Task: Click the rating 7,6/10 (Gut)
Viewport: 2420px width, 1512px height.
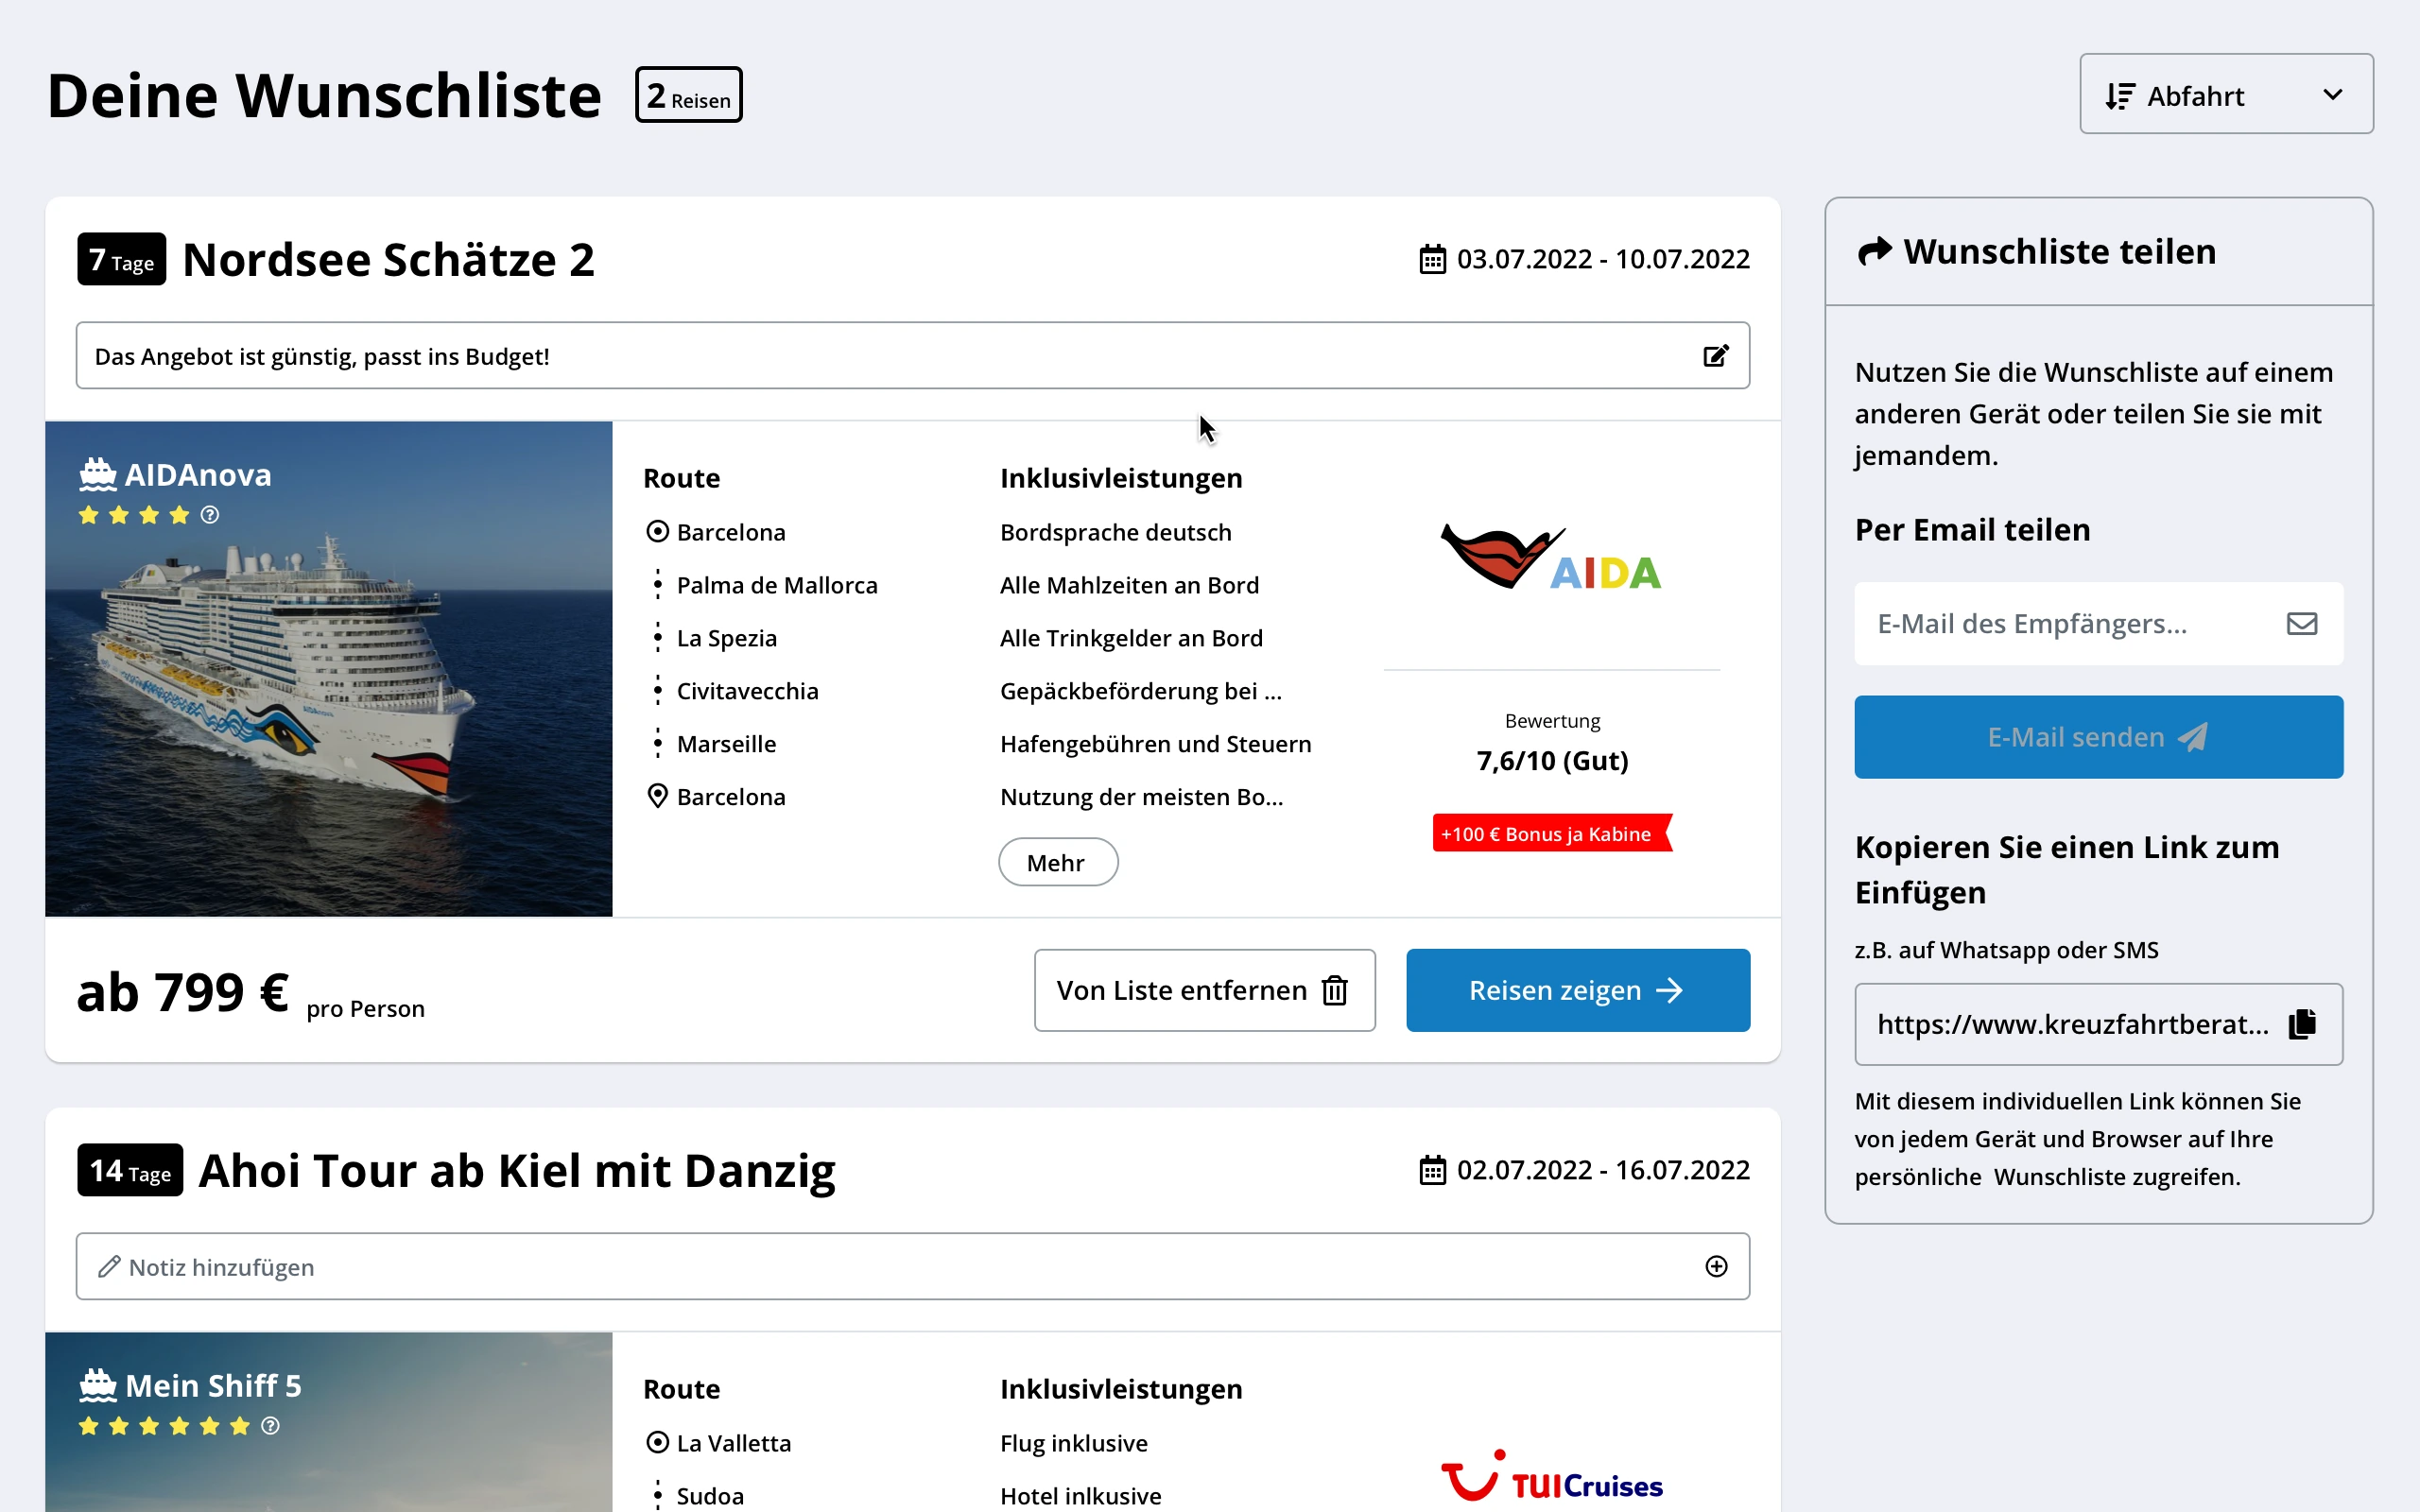Action: (1552, 761)
